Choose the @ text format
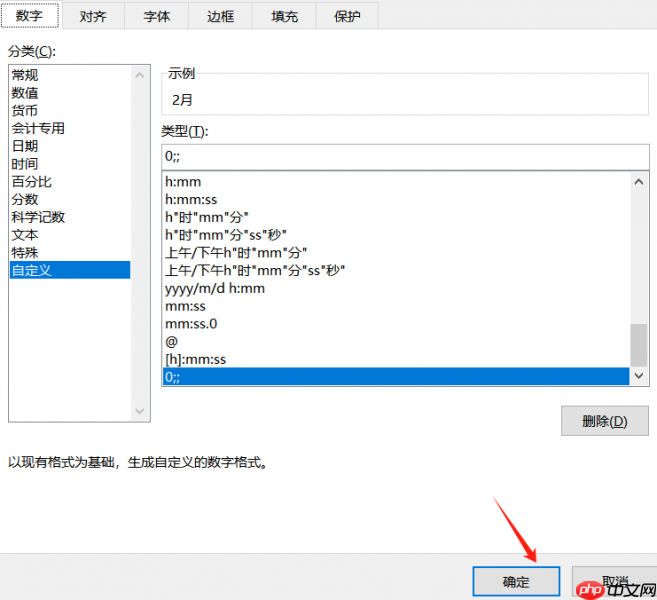The image size is (657, 600). coord(396,342)
